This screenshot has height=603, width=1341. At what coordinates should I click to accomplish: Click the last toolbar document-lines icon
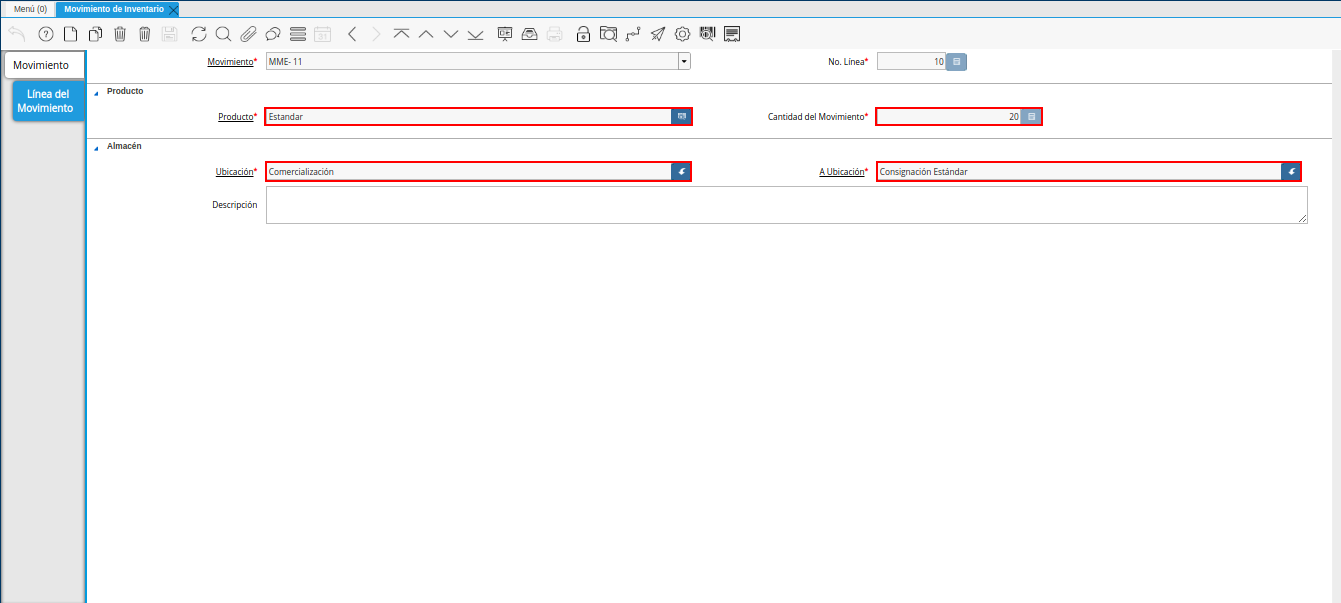[x=732, y=34]
